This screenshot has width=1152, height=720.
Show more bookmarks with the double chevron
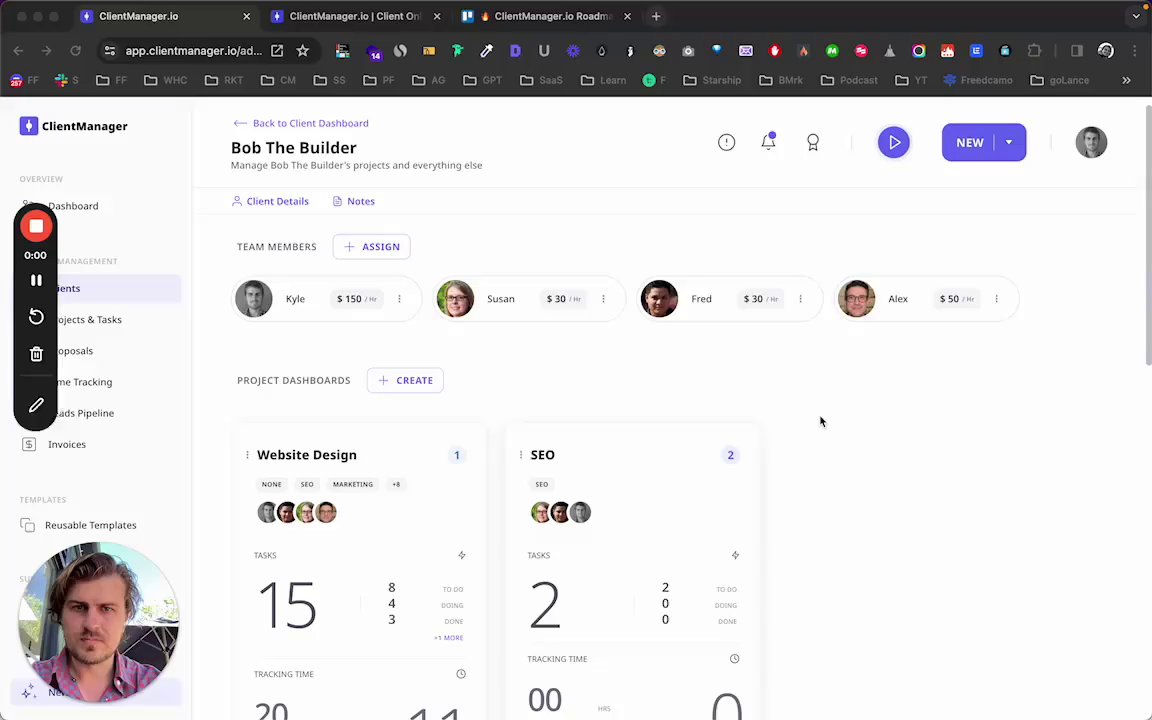pyautogui.click(x=1126, y=80)
